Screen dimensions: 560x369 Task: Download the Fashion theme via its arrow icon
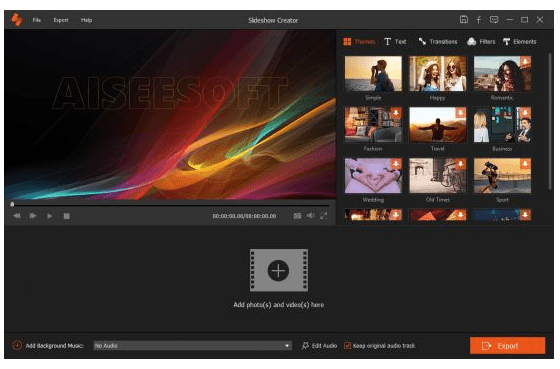tap(396, 113)
